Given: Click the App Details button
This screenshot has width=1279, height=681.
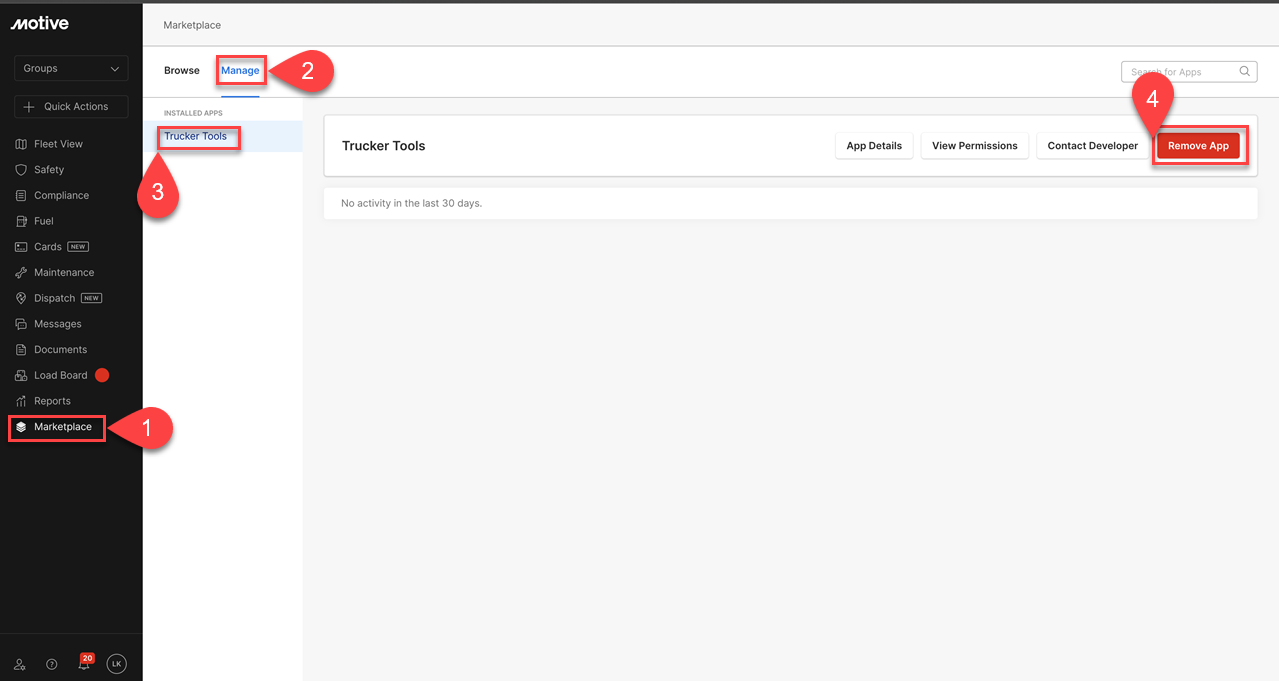Looking at the screenshot, I should pos(874,146).
